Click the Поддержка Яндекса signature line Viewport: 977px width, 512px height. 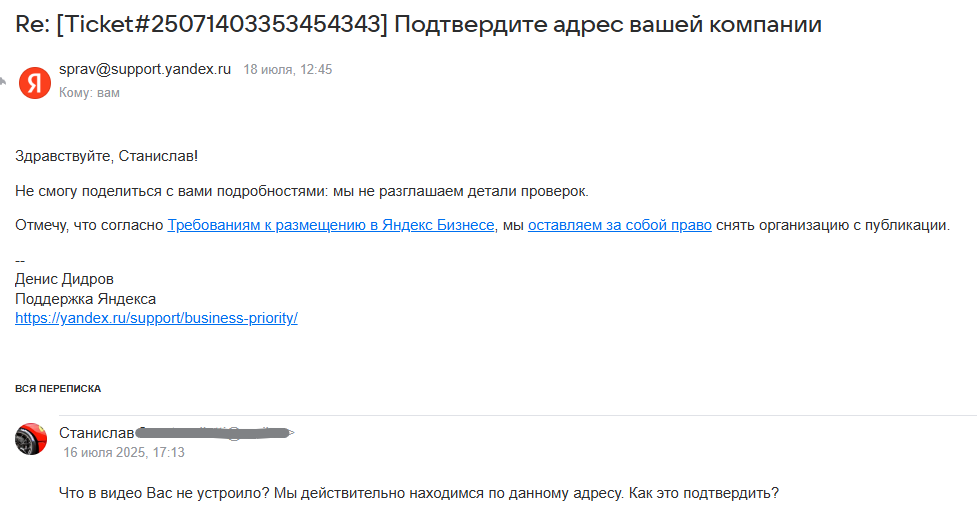(85, 299)
